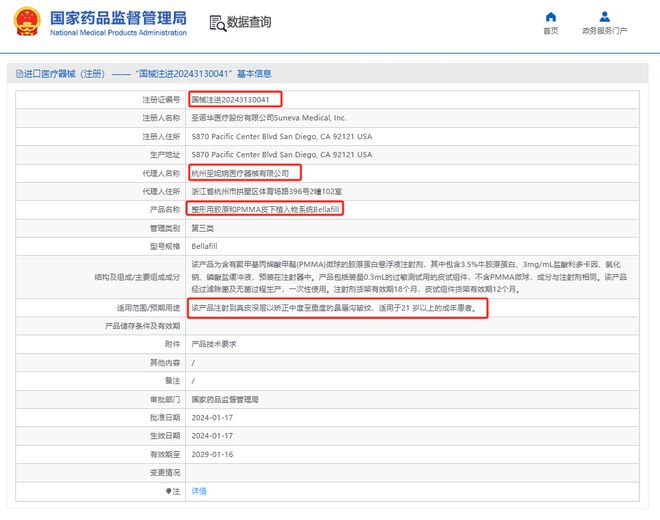Click the 注册人住所 address value
The height and width of the screenshot is (520, 660).
click(282, 136)
